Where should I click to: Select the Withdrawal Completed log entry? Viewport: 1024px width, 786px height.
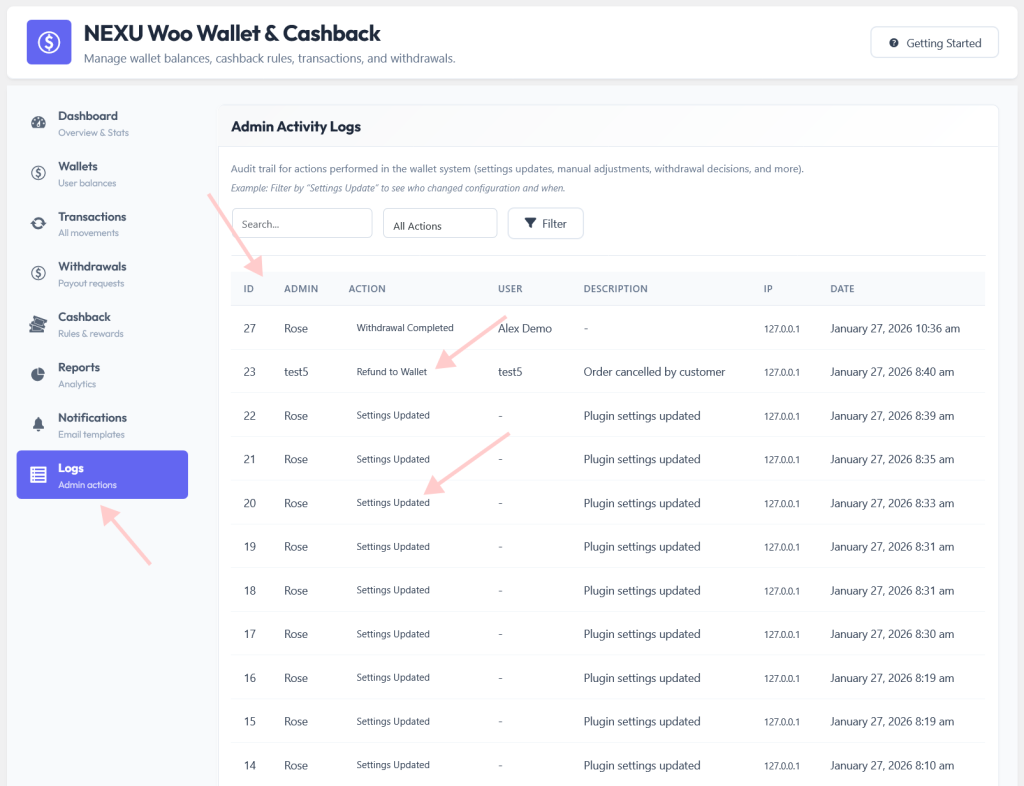click(607, 328)
